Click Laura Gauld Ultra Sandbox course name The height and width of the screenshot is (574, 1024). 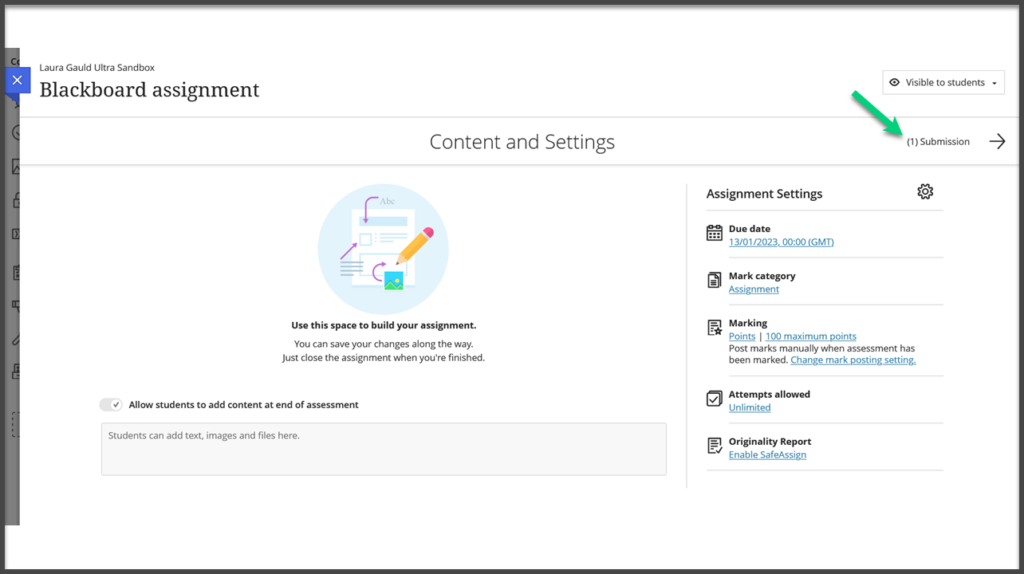pyautogui.click(x=97, y=67)
